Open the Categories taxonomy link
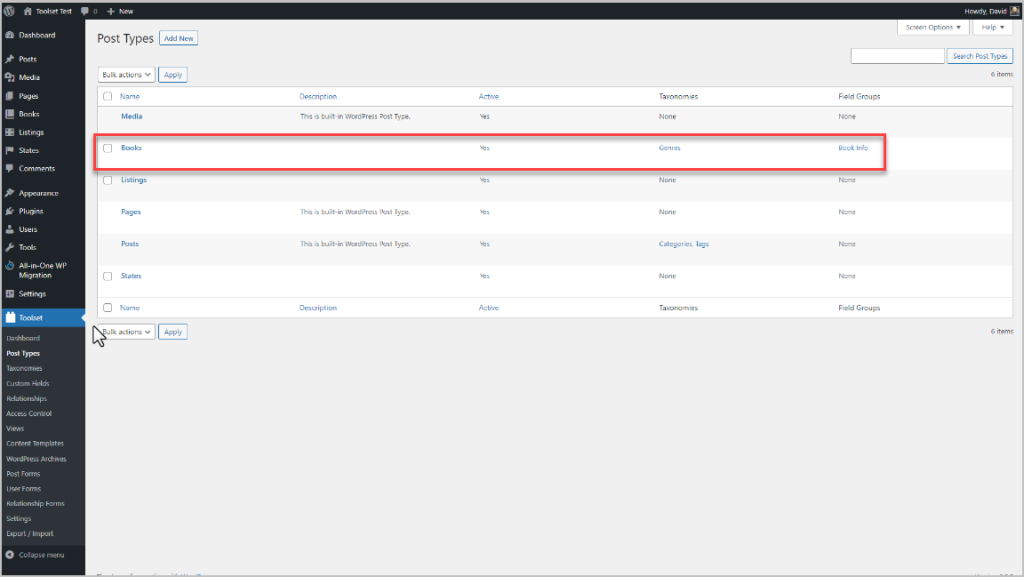The width and height of the screenshot is (1024, 577). (x=675, y=243)
